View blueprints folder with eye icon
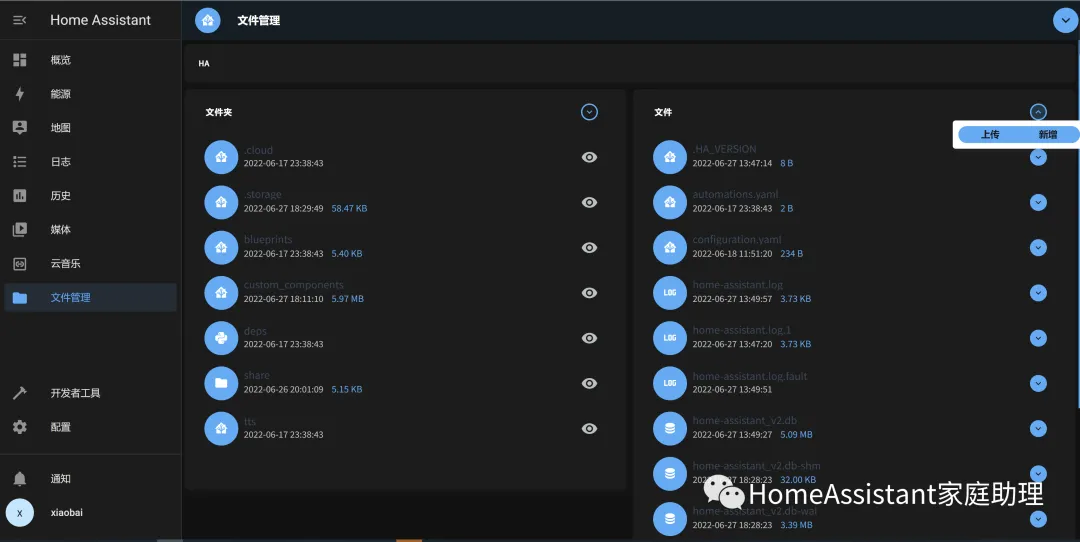This screenshot has width=1080, height=542. [589, 247]
